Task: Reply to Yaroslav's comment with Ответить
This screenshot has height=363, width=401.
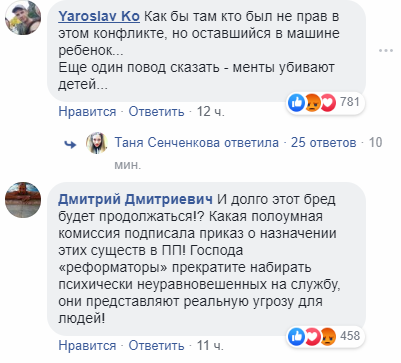Action: (x=157, y=112)
